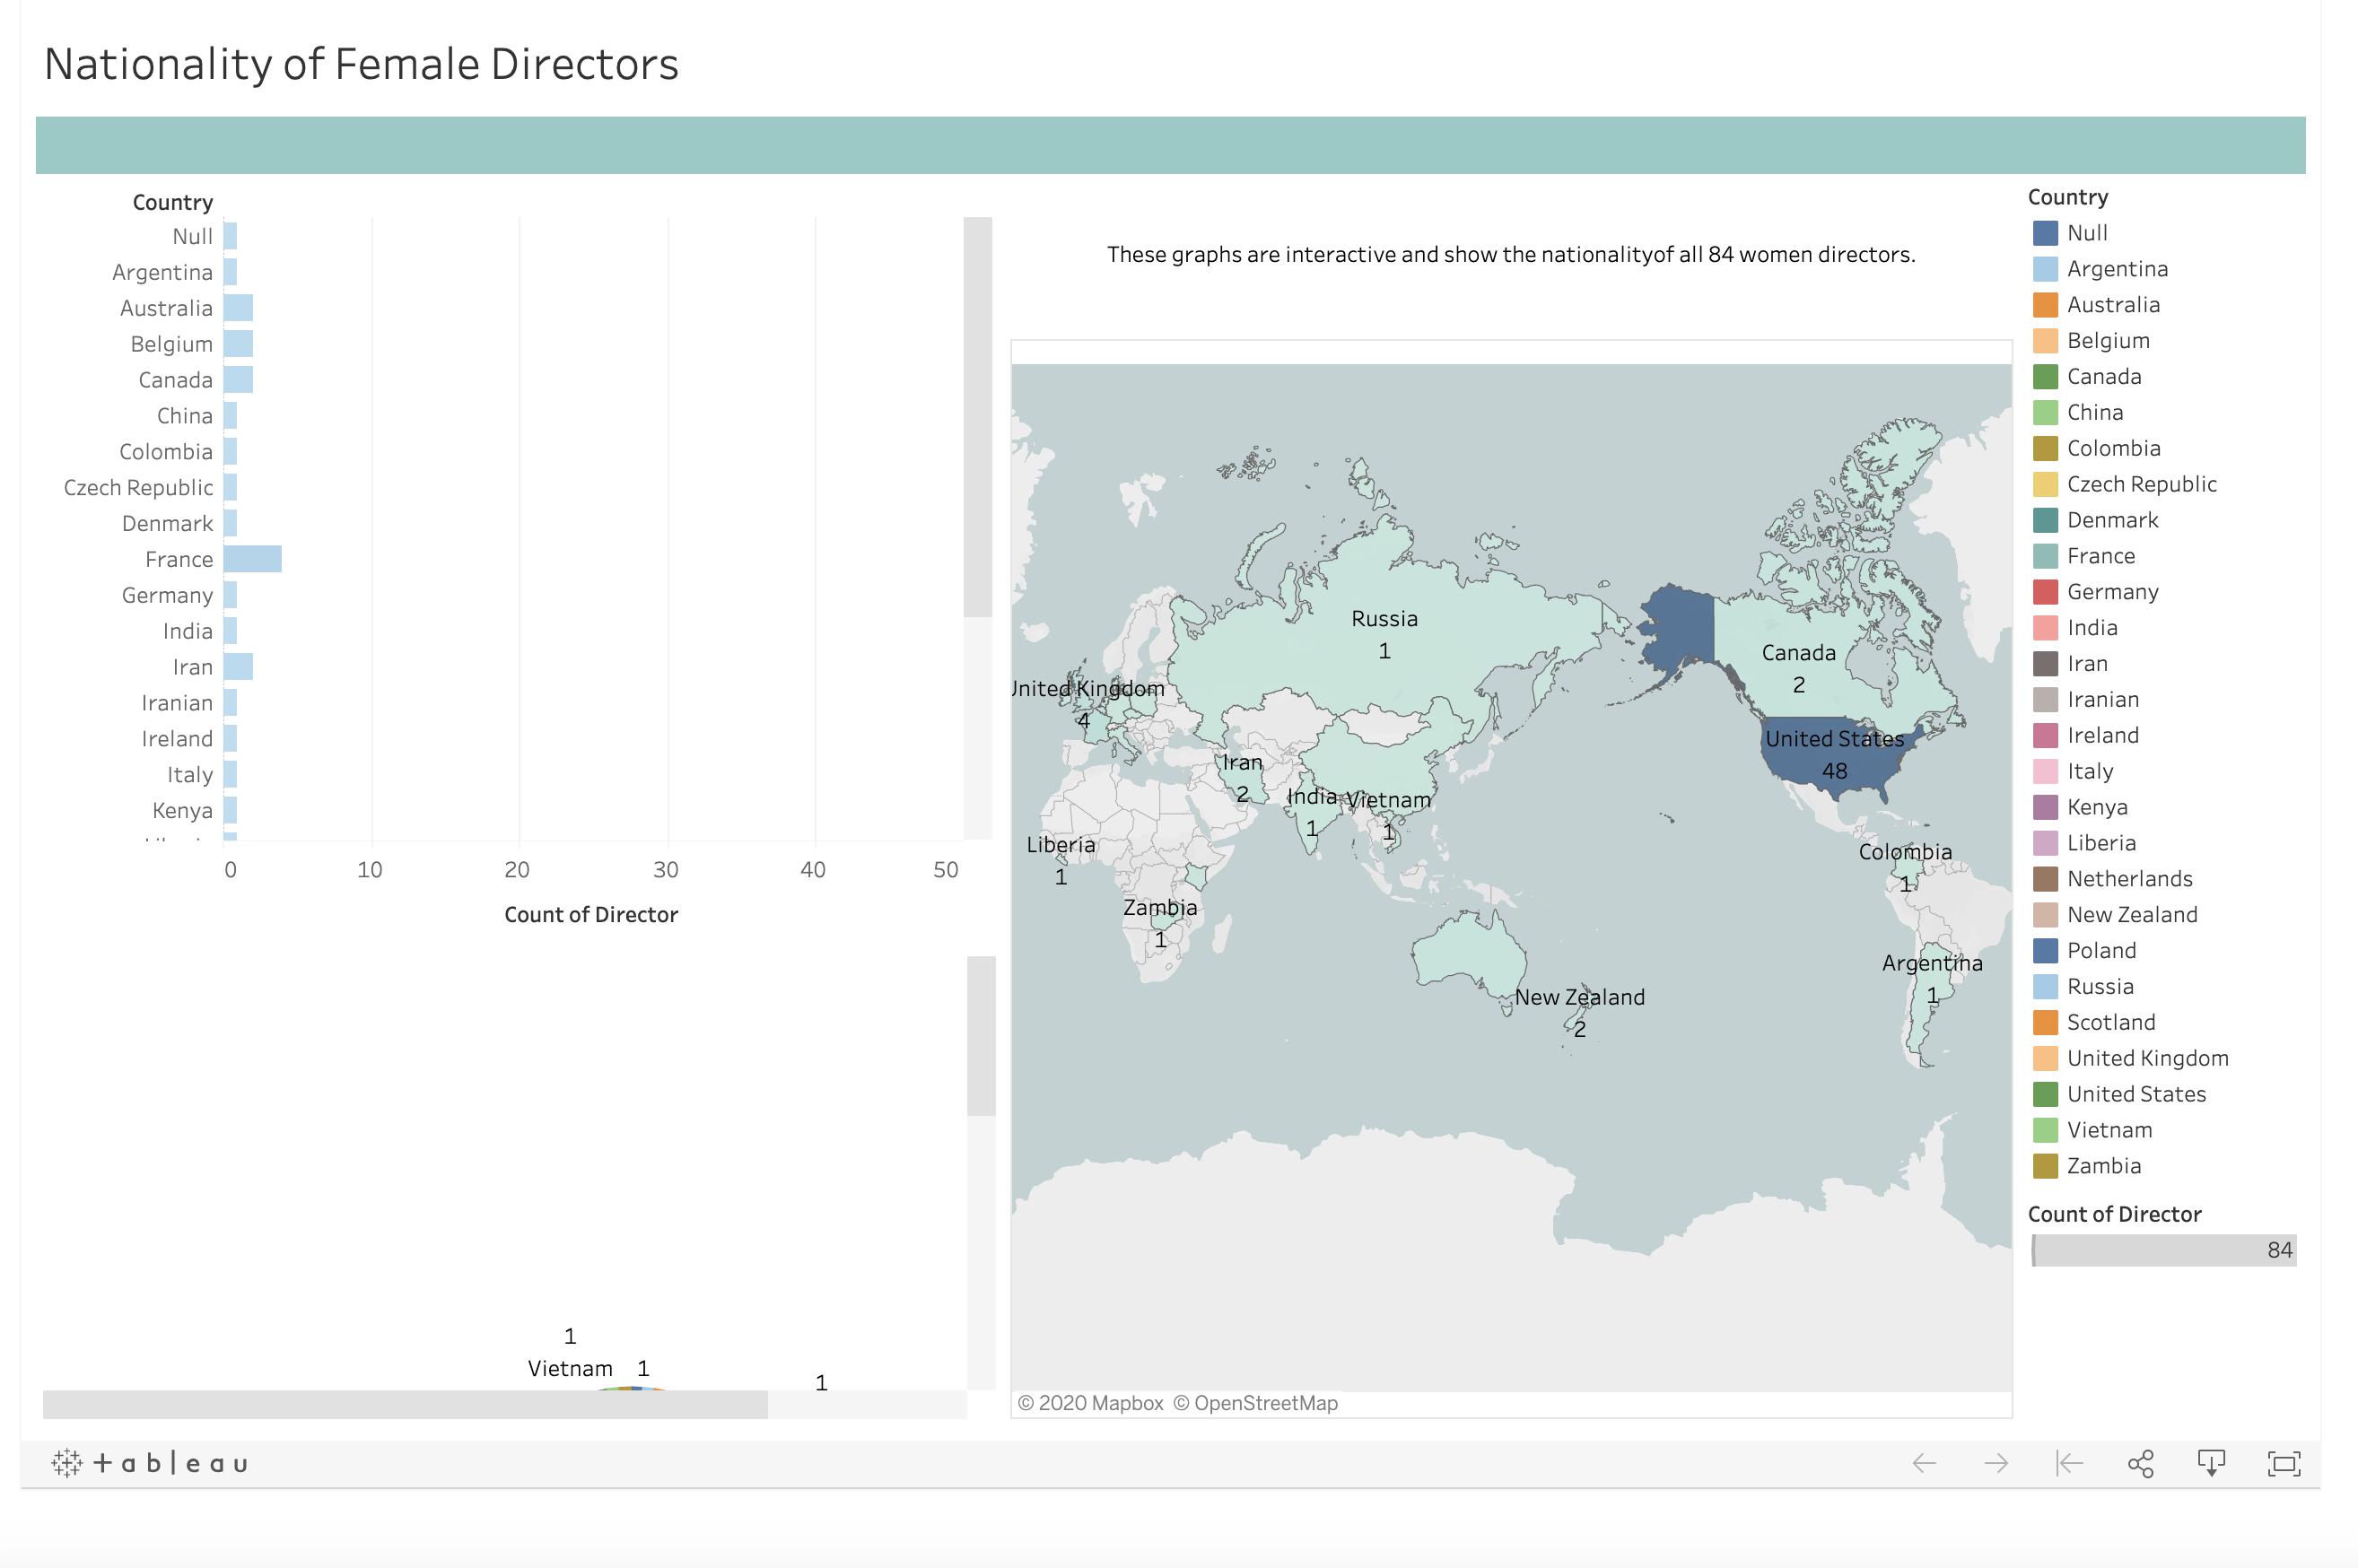Click the Download icon
This screenshot has height=1568, width=2358.
(x=2211, y=1464)
